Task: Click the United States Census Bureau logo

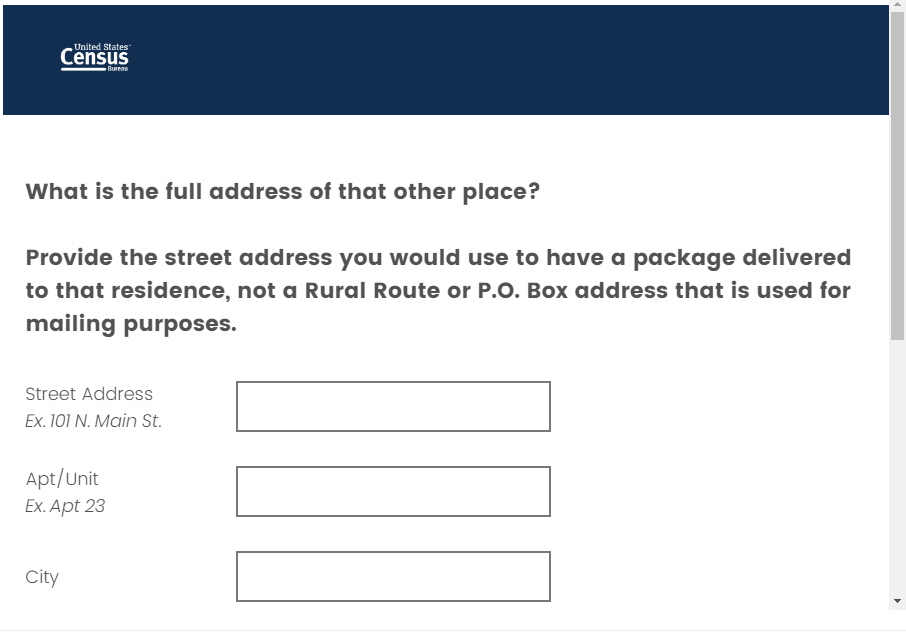Action: click(95, 59)
